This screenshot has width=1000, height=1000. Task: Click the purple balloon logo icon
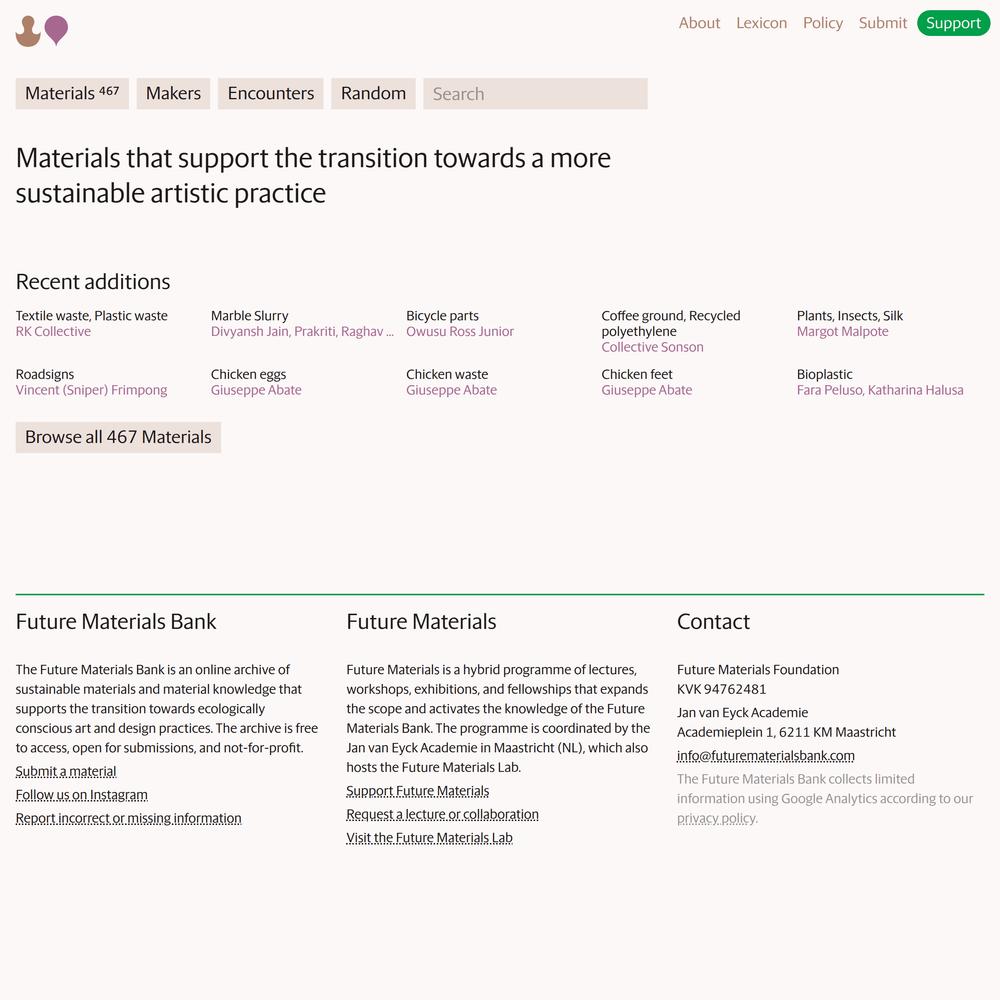point(56,30)
